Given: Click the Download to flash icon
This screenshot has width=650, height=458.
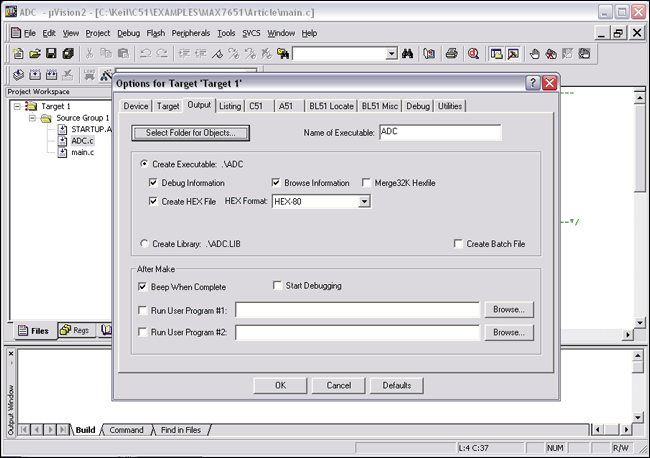Looking at the screenshot, I should click(89, 75).
